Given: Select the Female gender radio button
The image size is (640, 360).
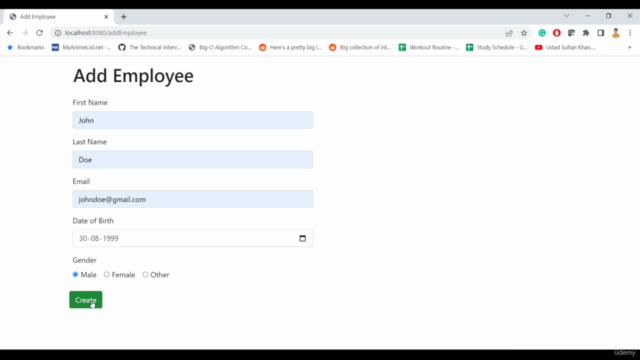Looking at the screenshot, I should click(x=107, y=275).
